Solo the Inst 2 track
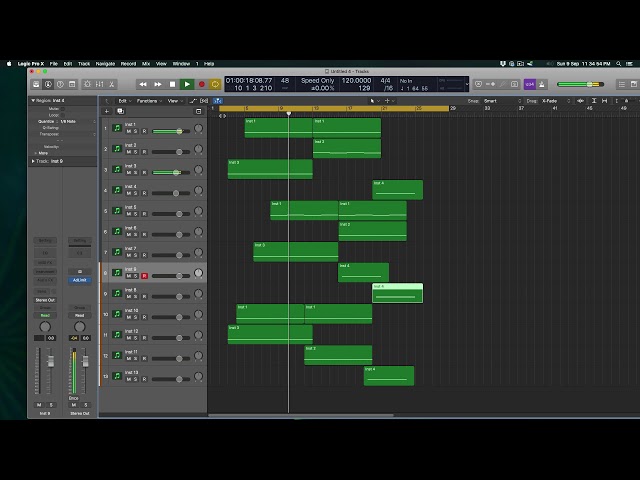Screen dimensions: 640x480 (x=136, y=152)
